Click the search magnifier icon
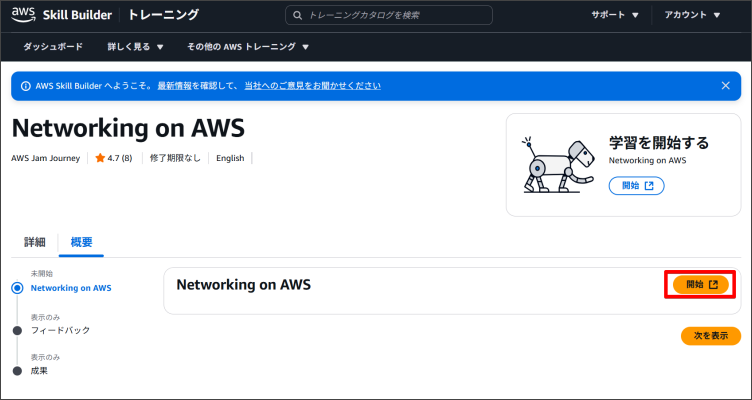 tap(296, 15)
